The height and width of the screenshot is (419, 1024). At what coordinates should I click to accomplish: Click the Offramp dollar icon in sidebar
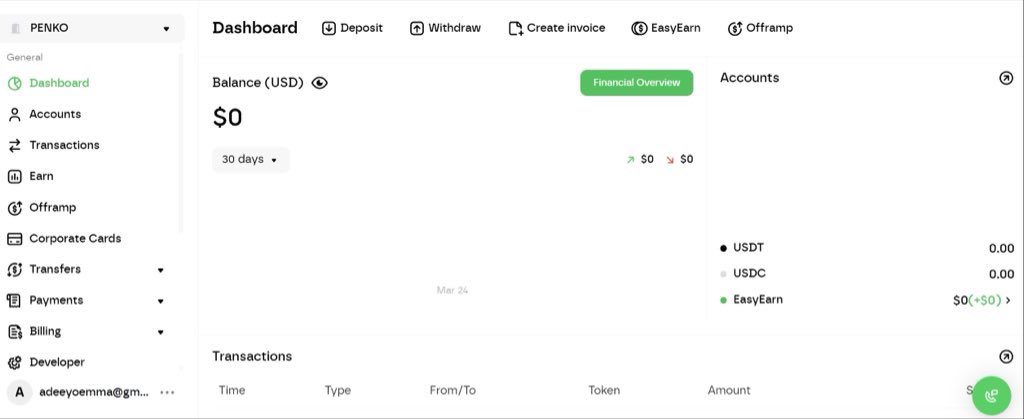point(14,208)
